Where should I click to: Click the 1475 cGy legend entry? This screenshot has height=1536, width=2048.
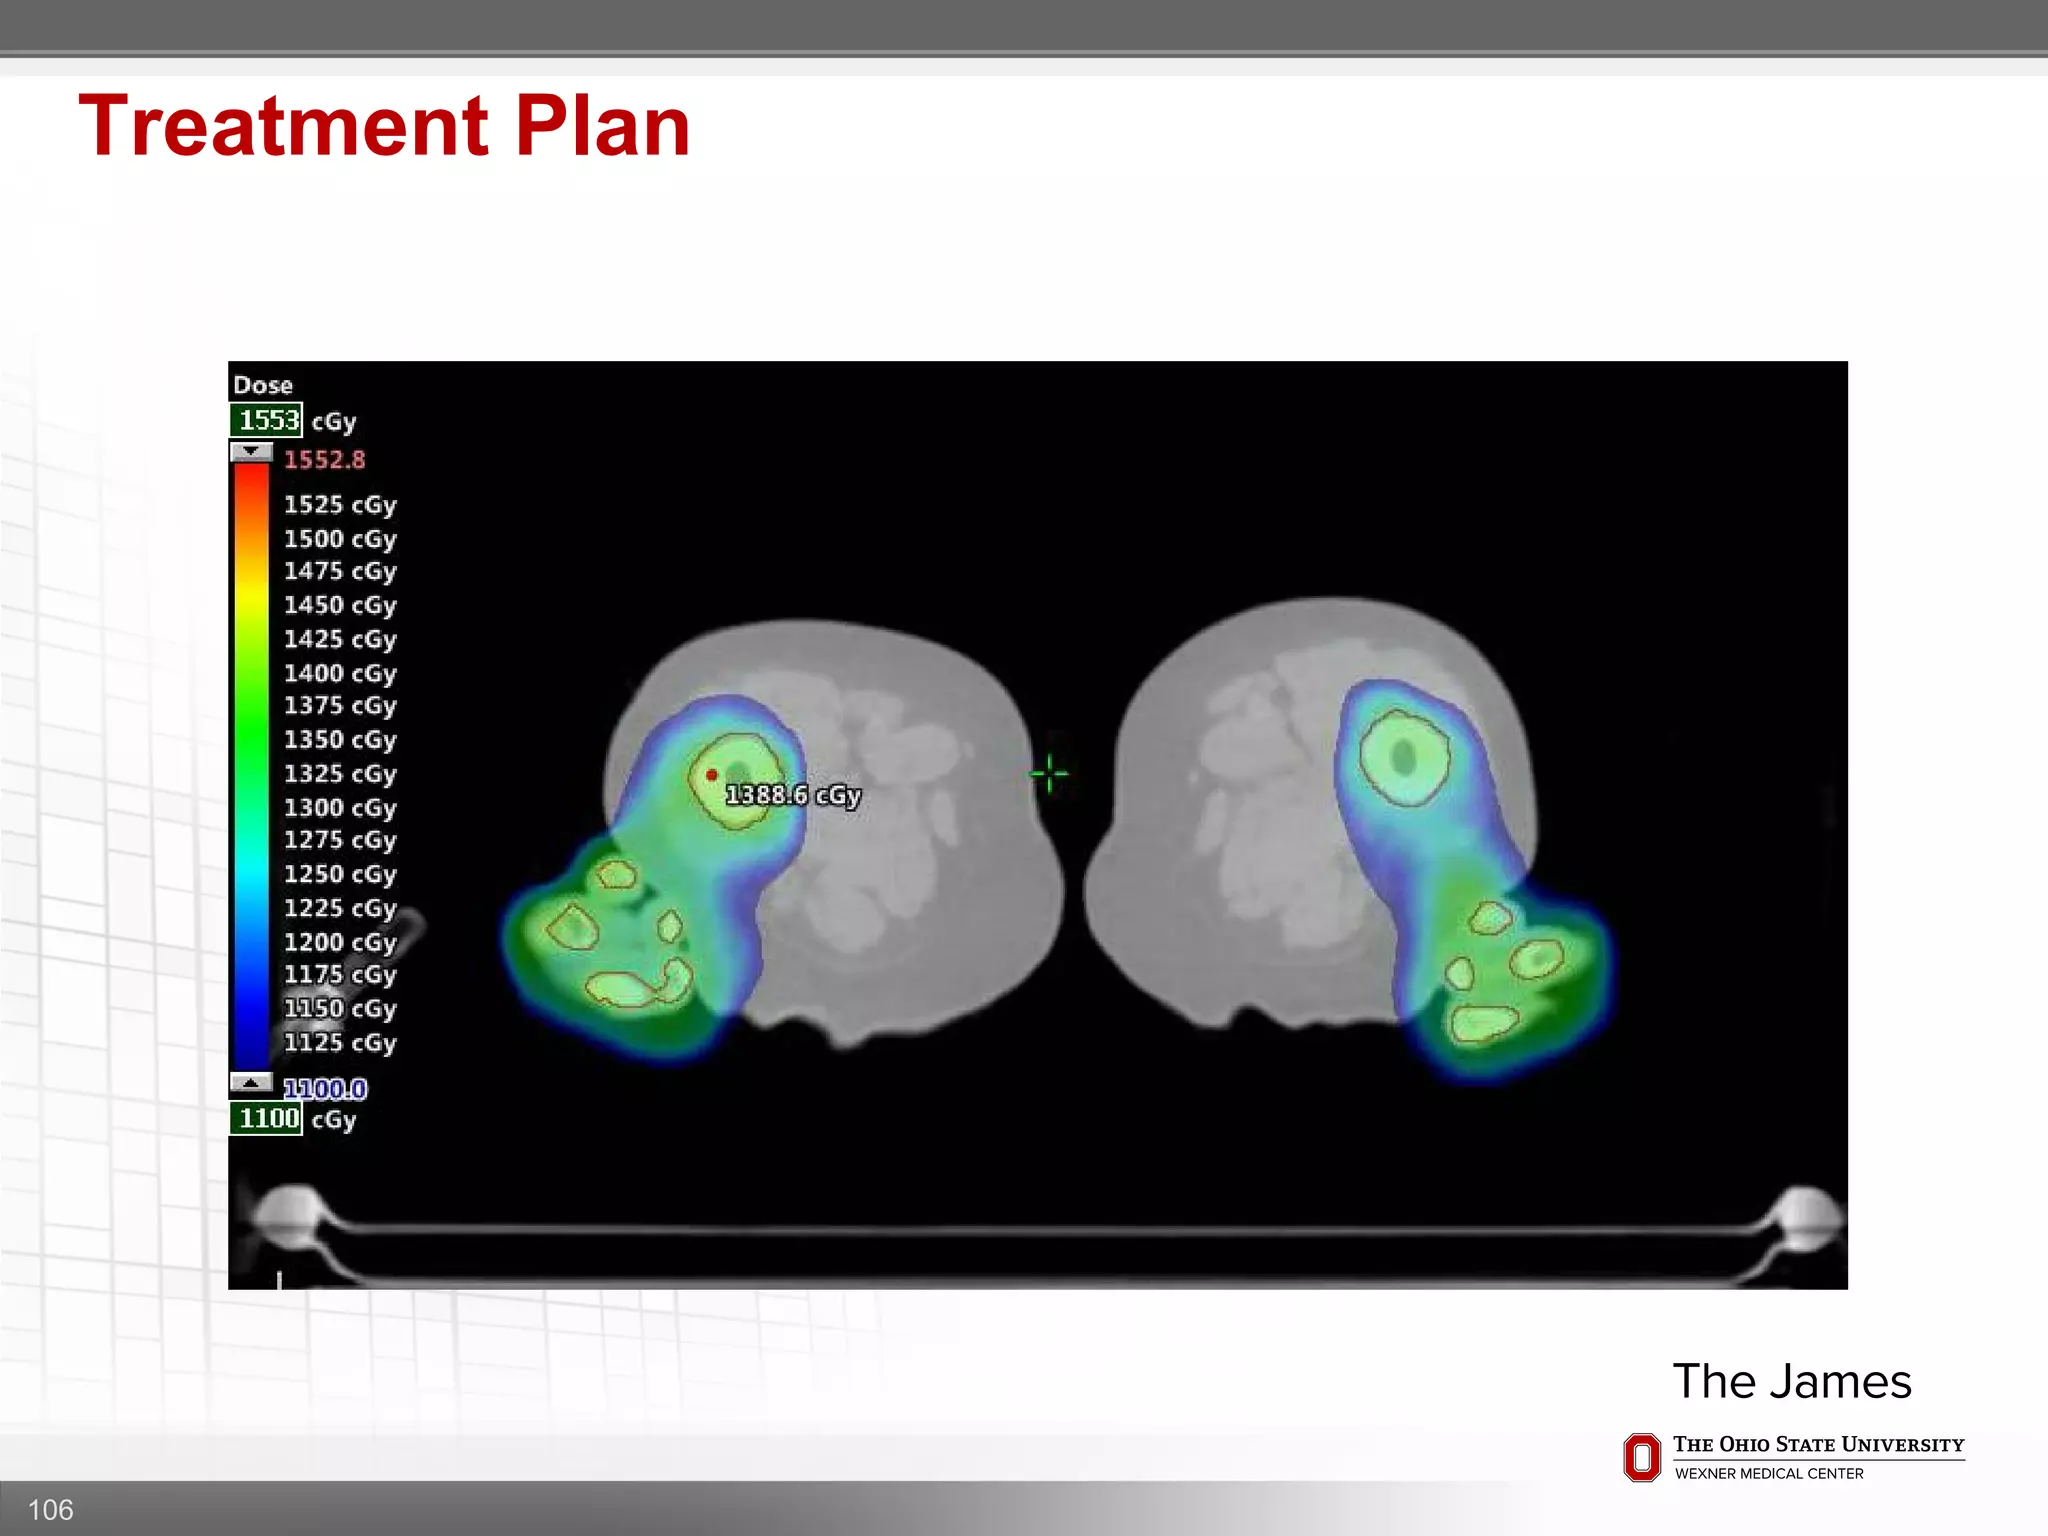tap(340, 572)
